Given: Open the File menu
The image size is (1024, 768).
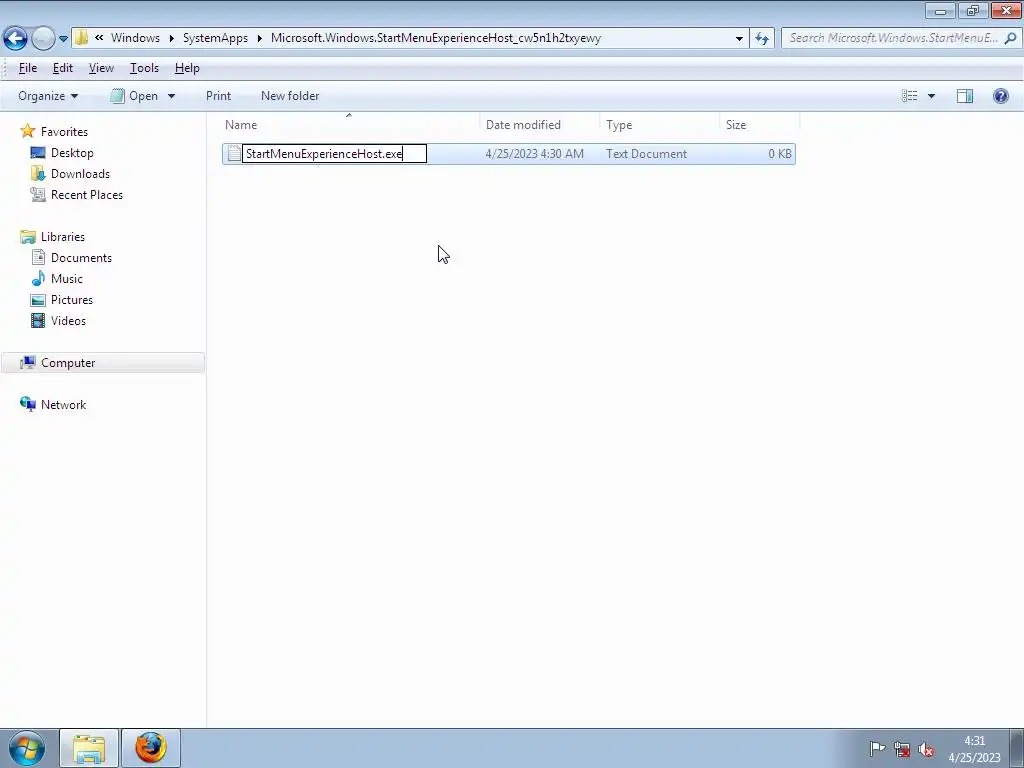Looking at the screenshot, I should tap(27, 68).
